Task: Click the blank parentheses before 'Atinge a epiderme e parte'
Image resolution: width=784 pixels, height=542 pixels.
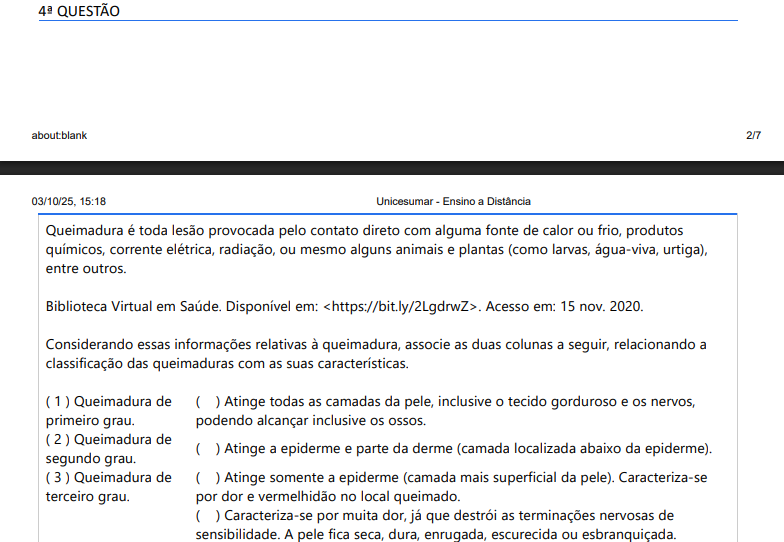Action: (x=208, y=449)
